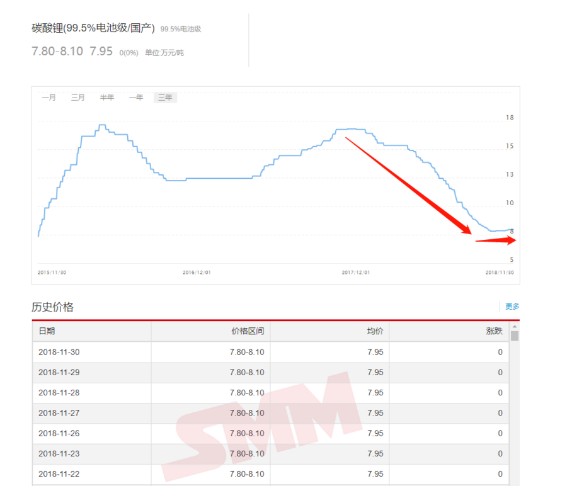The height and width of the screenshot is (499, 565).
Task: Open the 更多 history link
Action: pyautogui.click(x=512, y=306)
